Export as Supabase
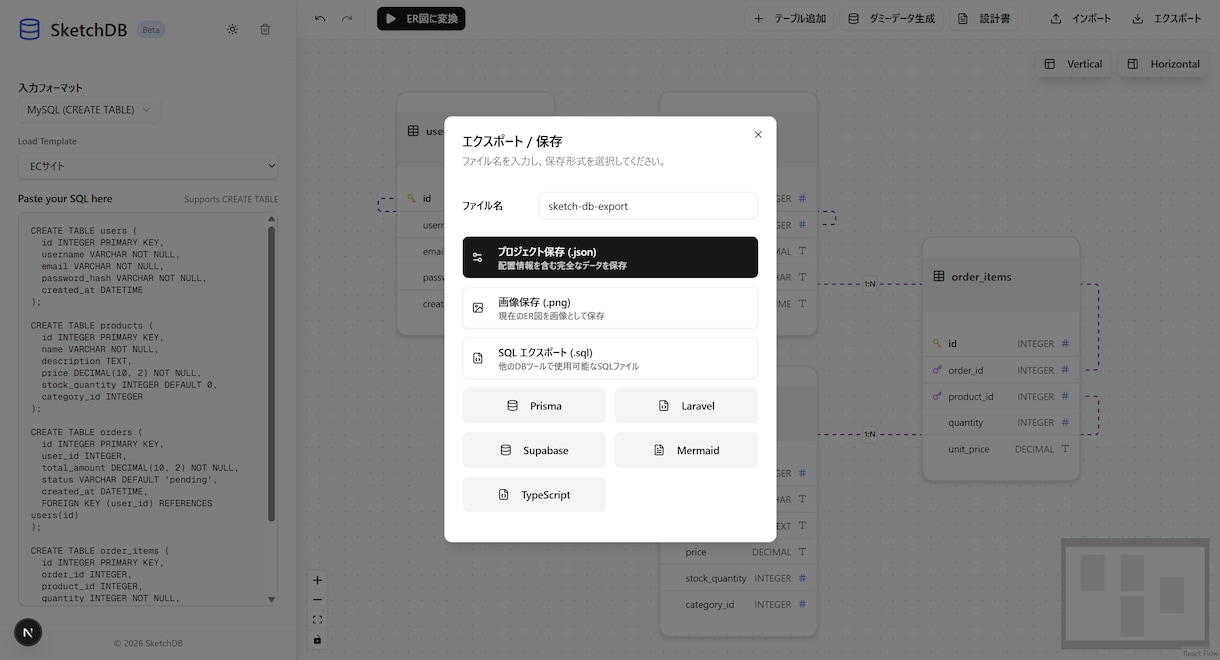 tap(534, 450)
